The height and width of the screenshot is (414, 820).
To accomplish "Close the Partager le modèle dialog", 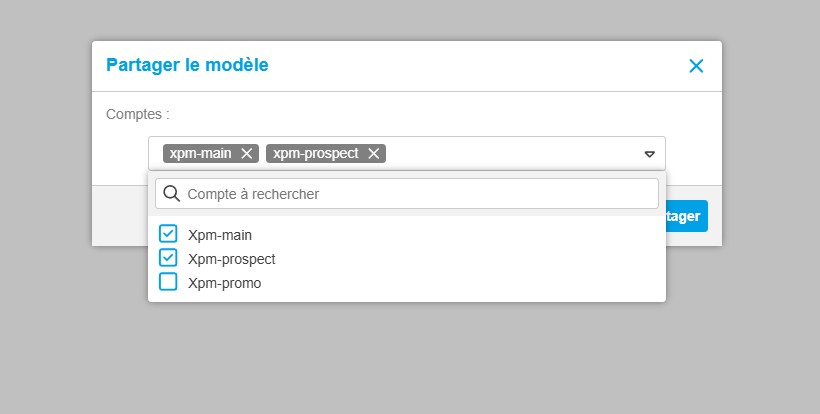I will (x=697, y=66).
